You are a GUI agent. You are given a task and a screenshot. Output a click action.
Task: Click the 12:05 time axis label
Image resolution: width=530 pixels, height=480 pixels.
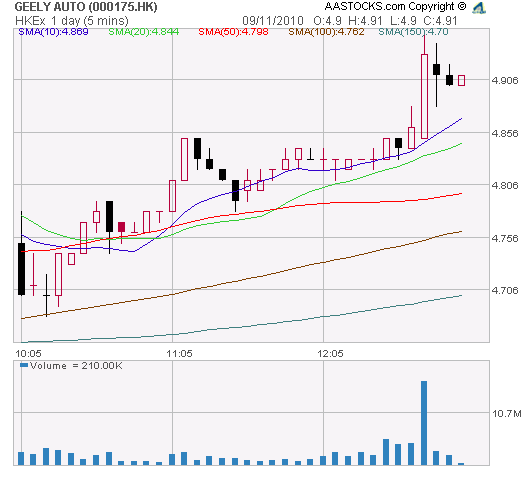pos(330,354)
